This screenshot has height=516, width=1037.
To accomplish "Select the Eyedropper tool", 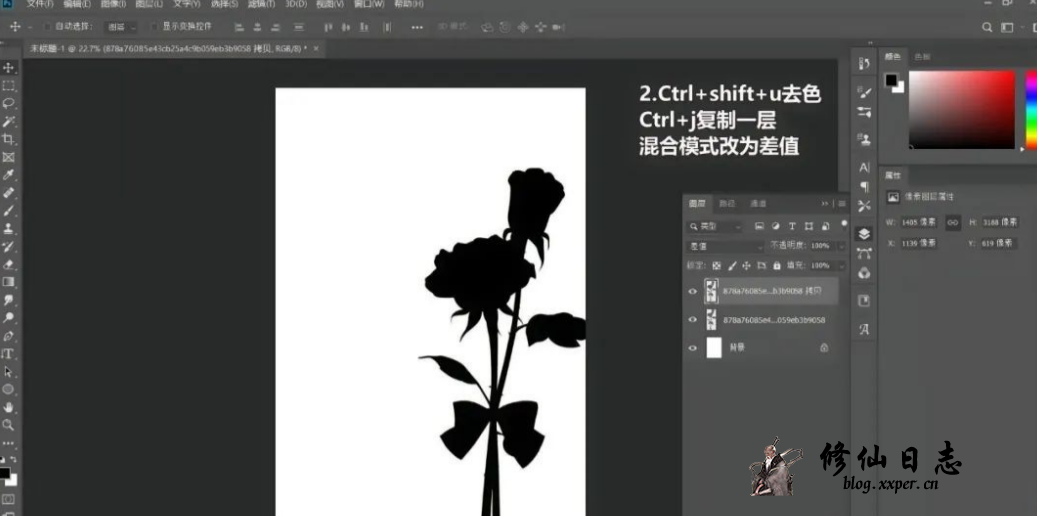I will (x=8, y=174).
